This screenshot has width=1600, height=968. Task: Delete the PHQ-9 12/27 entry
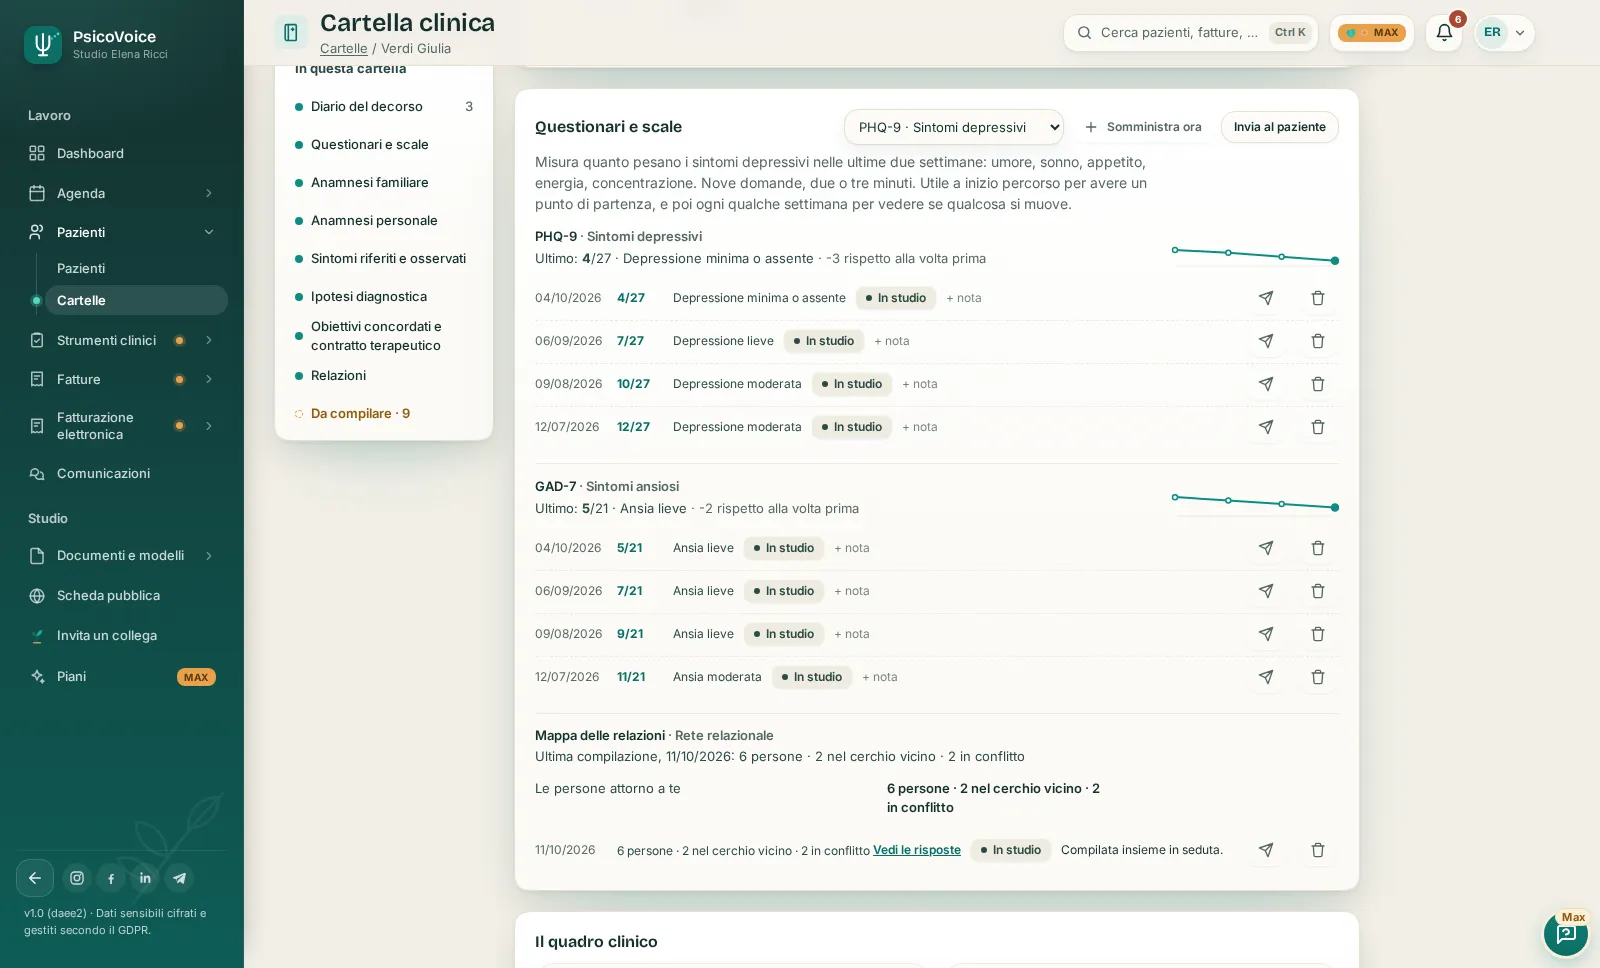pos(1318,427)
